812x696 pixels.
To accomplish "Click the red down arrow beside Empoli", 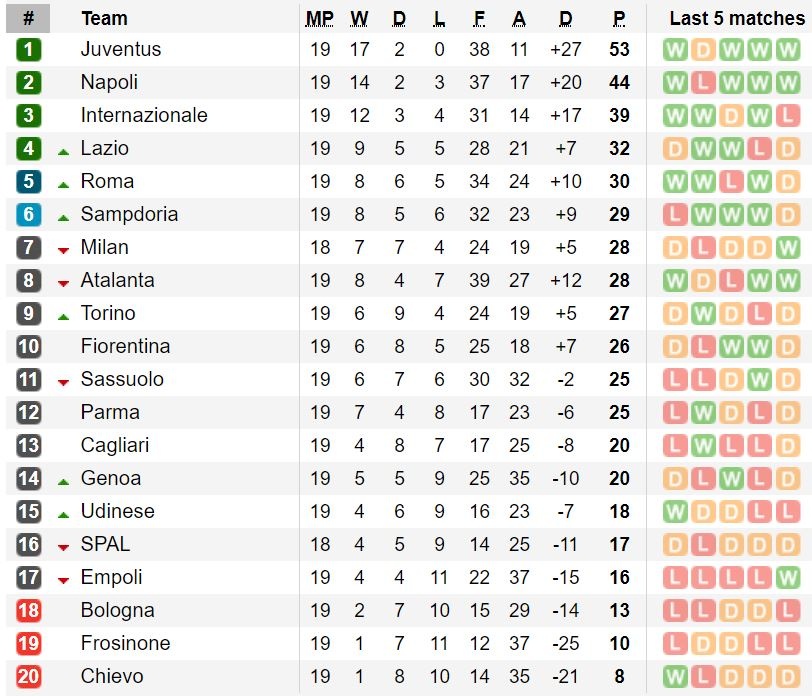I will pos(63,579).
